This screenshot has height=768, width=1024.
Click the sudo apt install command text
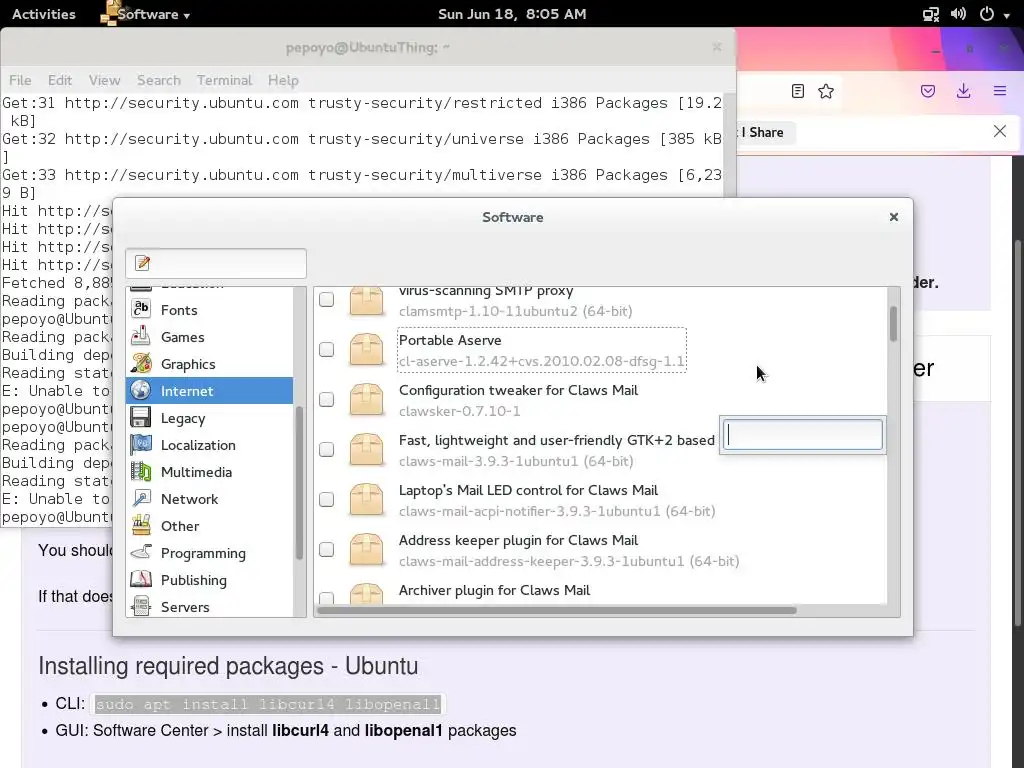click(268, 704)
